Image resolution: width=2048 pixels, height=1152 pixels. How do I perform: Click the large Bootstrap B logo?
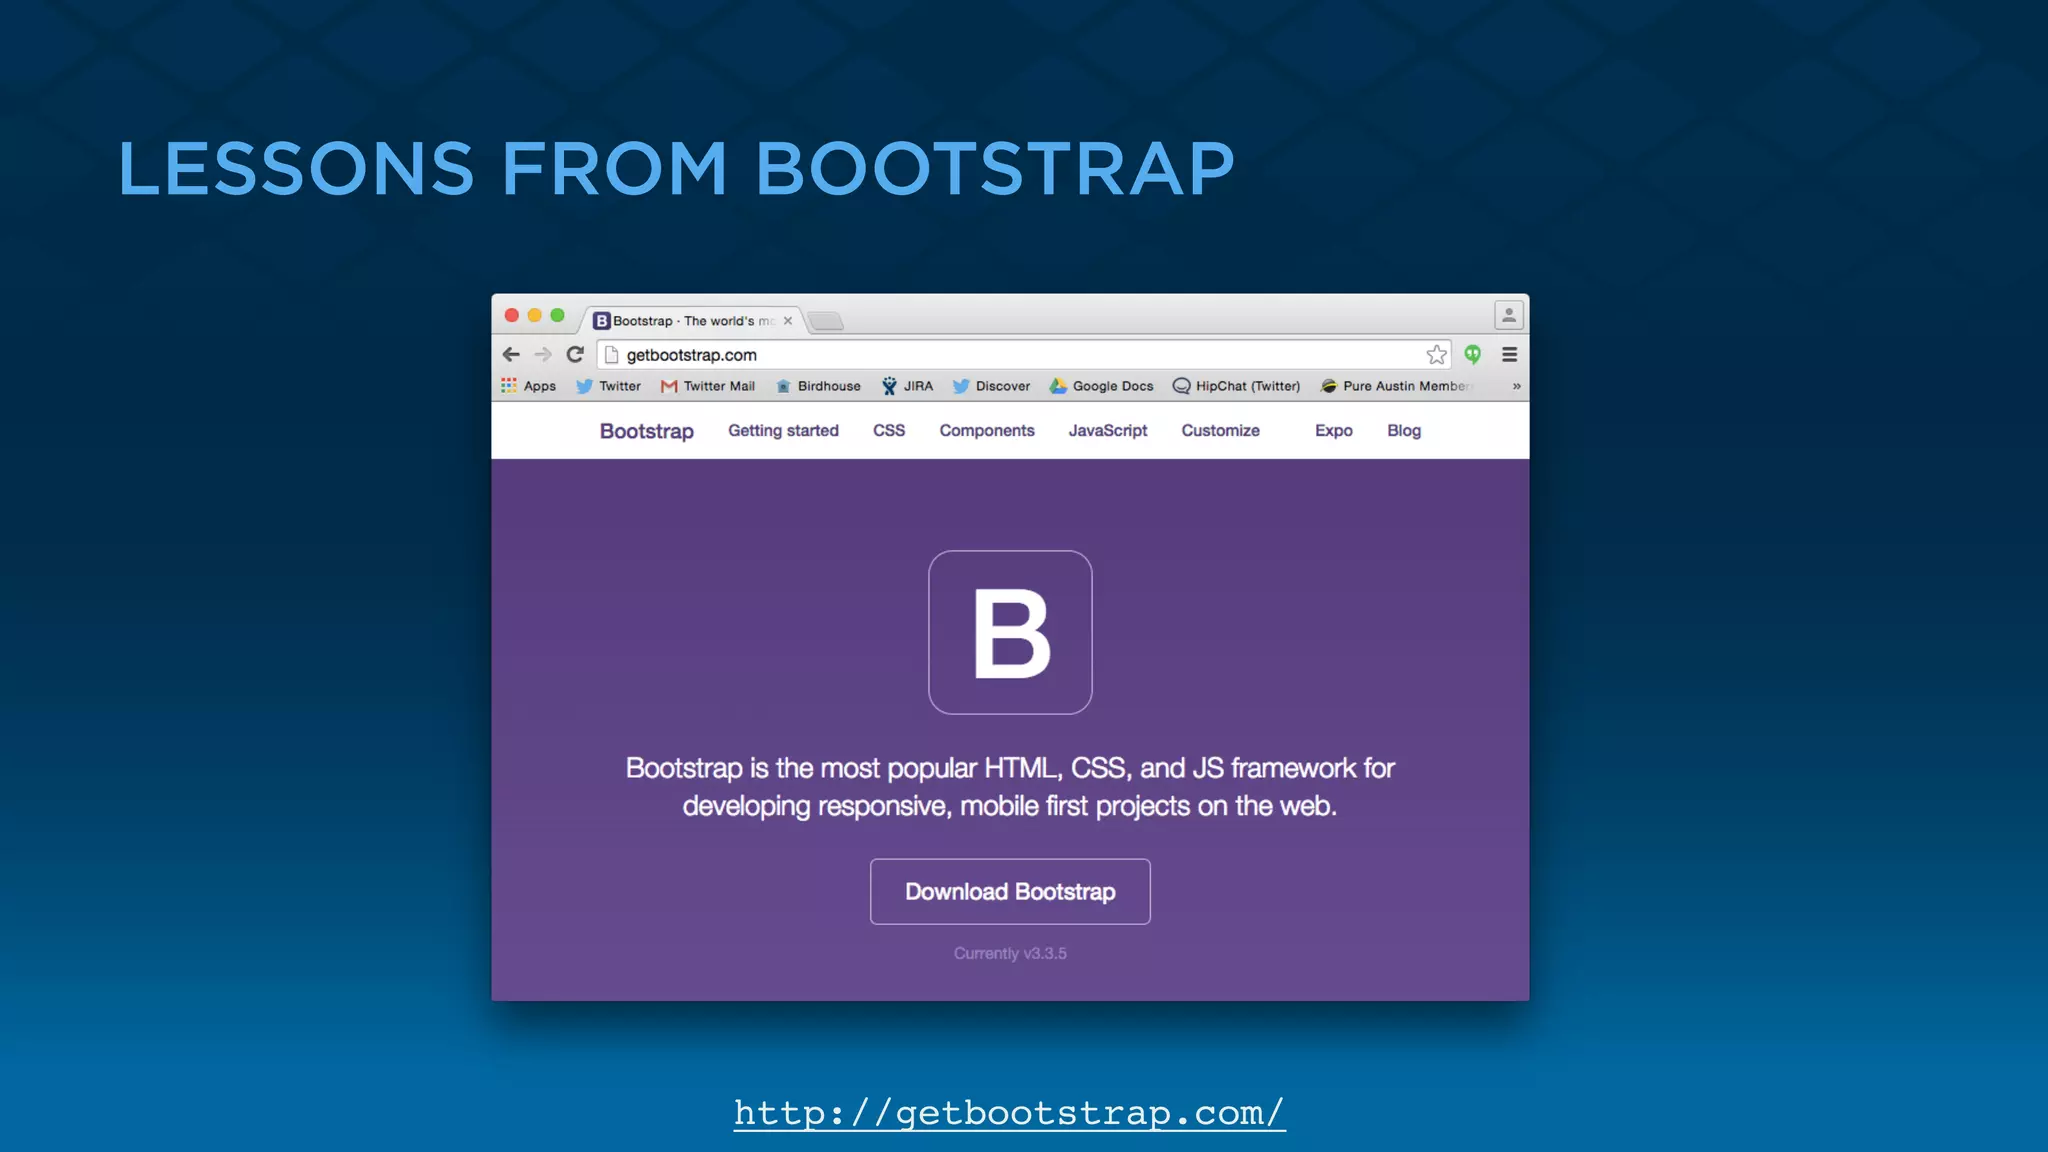1010,632
